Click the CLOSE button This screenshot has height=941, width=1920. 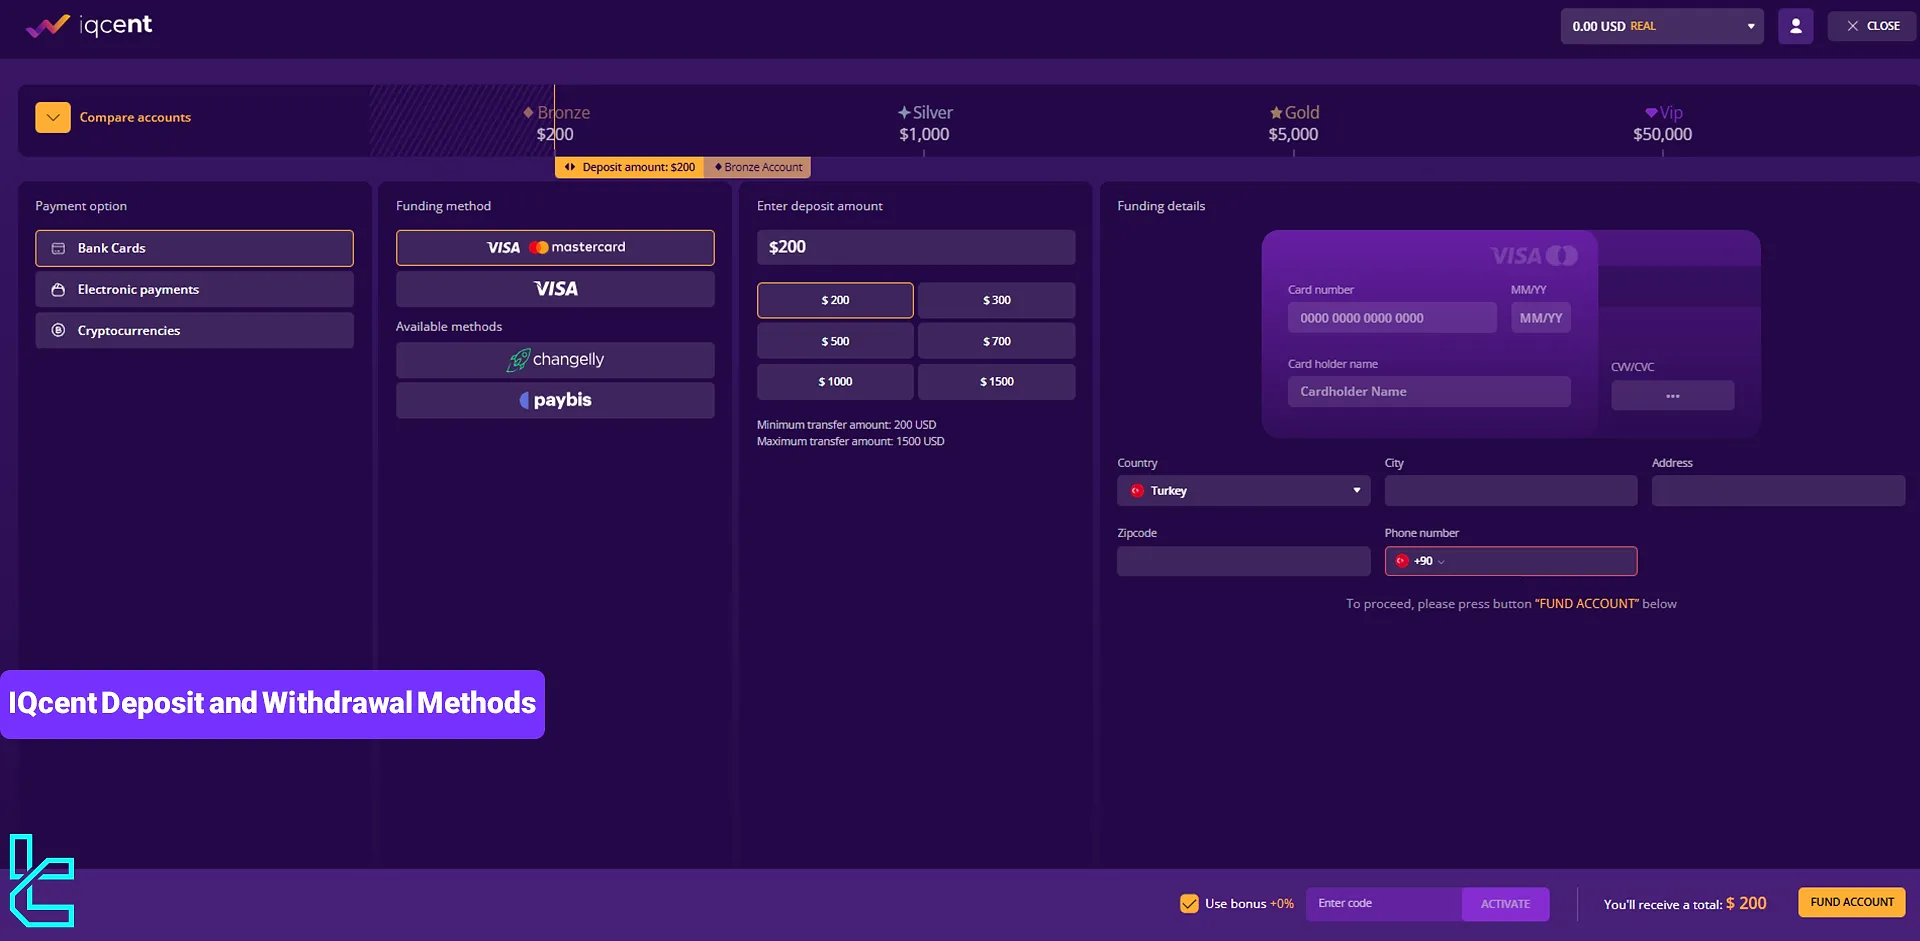pos(1872,26)
